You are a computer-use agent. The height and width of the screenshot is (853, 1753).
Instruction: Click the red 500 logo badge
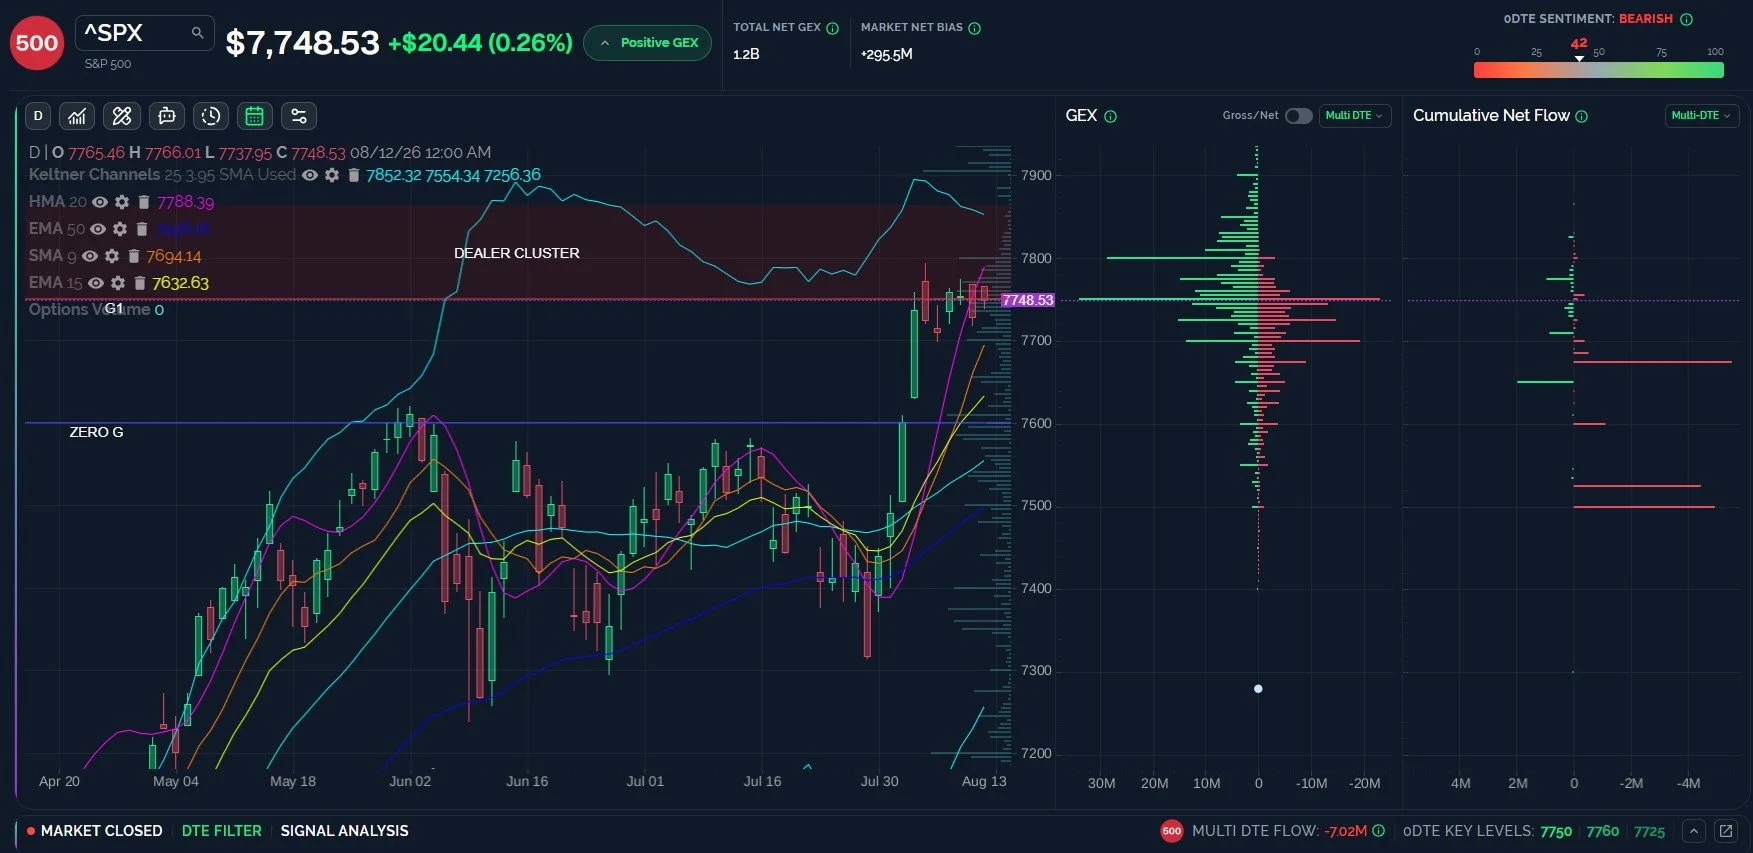tap(37, 43)
